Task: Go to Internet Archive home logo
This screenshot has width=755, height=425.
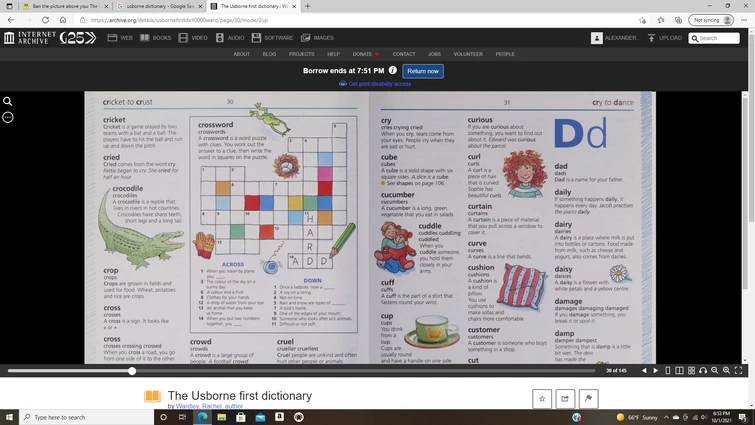Action: pos(50,38)
